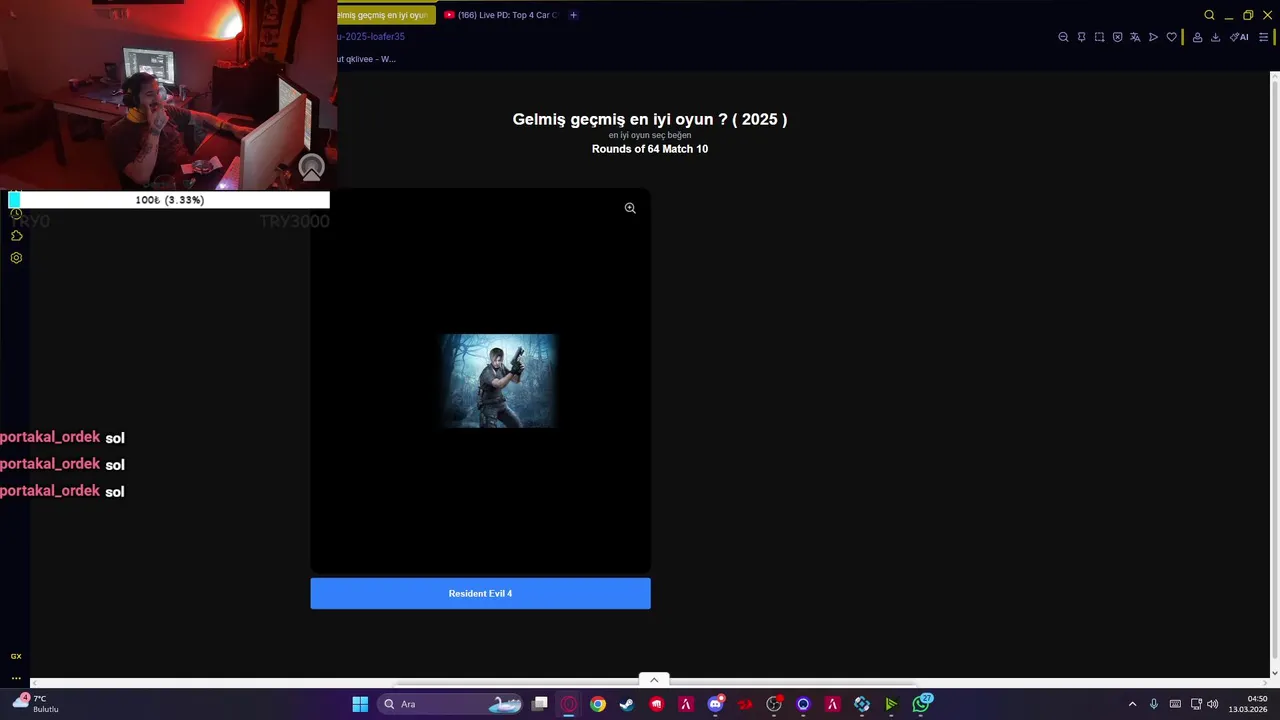Vote for Resident Evil 4 button
The width and height of the screenshot is (1280, 720).
[x=480, y=593]
